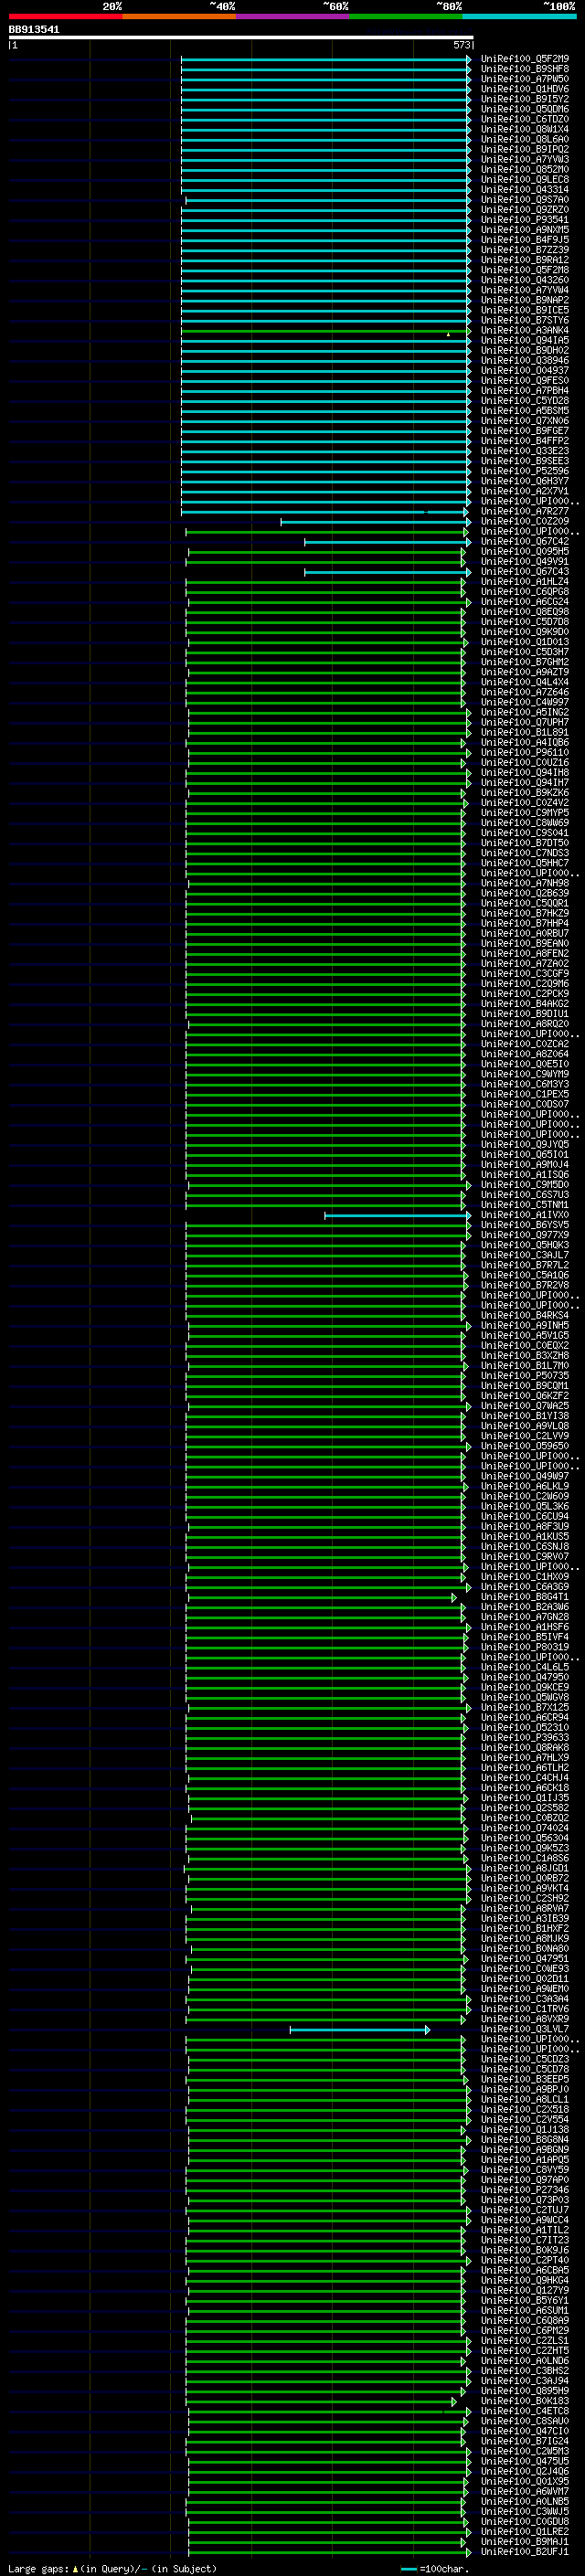The height and width of the screenshot is (2576, 585).
Task: Open hit UniRef100_Q1HDV6
Action: pos(524,90)
